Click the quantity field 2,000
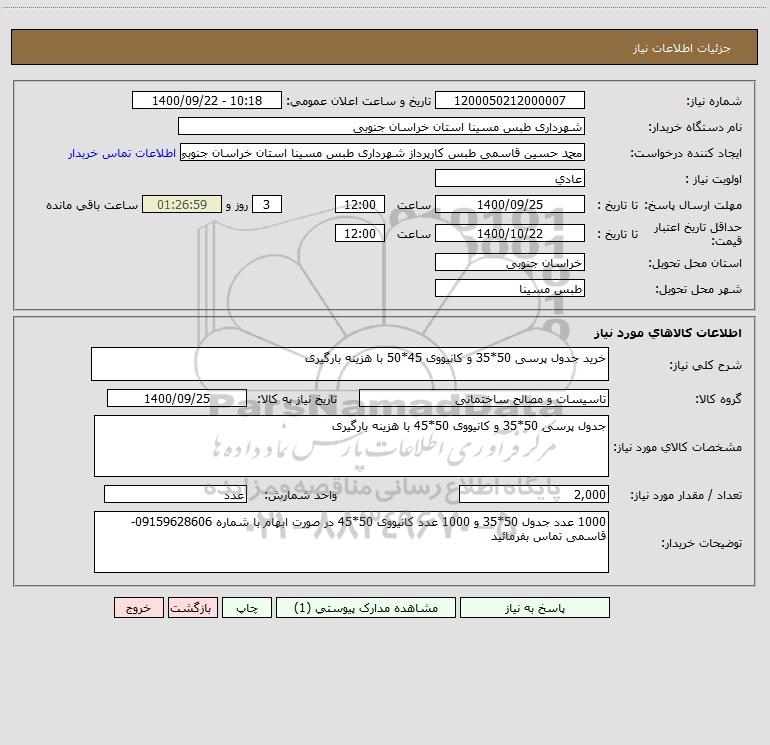770x745 pixels. point(534,494)
